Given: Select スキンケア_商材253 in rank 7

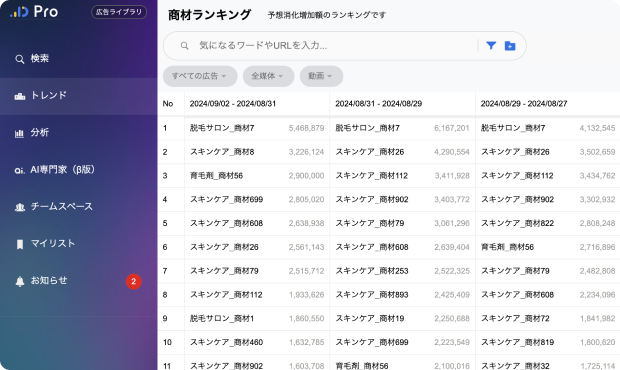Looking at the screenshot, I should click(x=372, y=271).
